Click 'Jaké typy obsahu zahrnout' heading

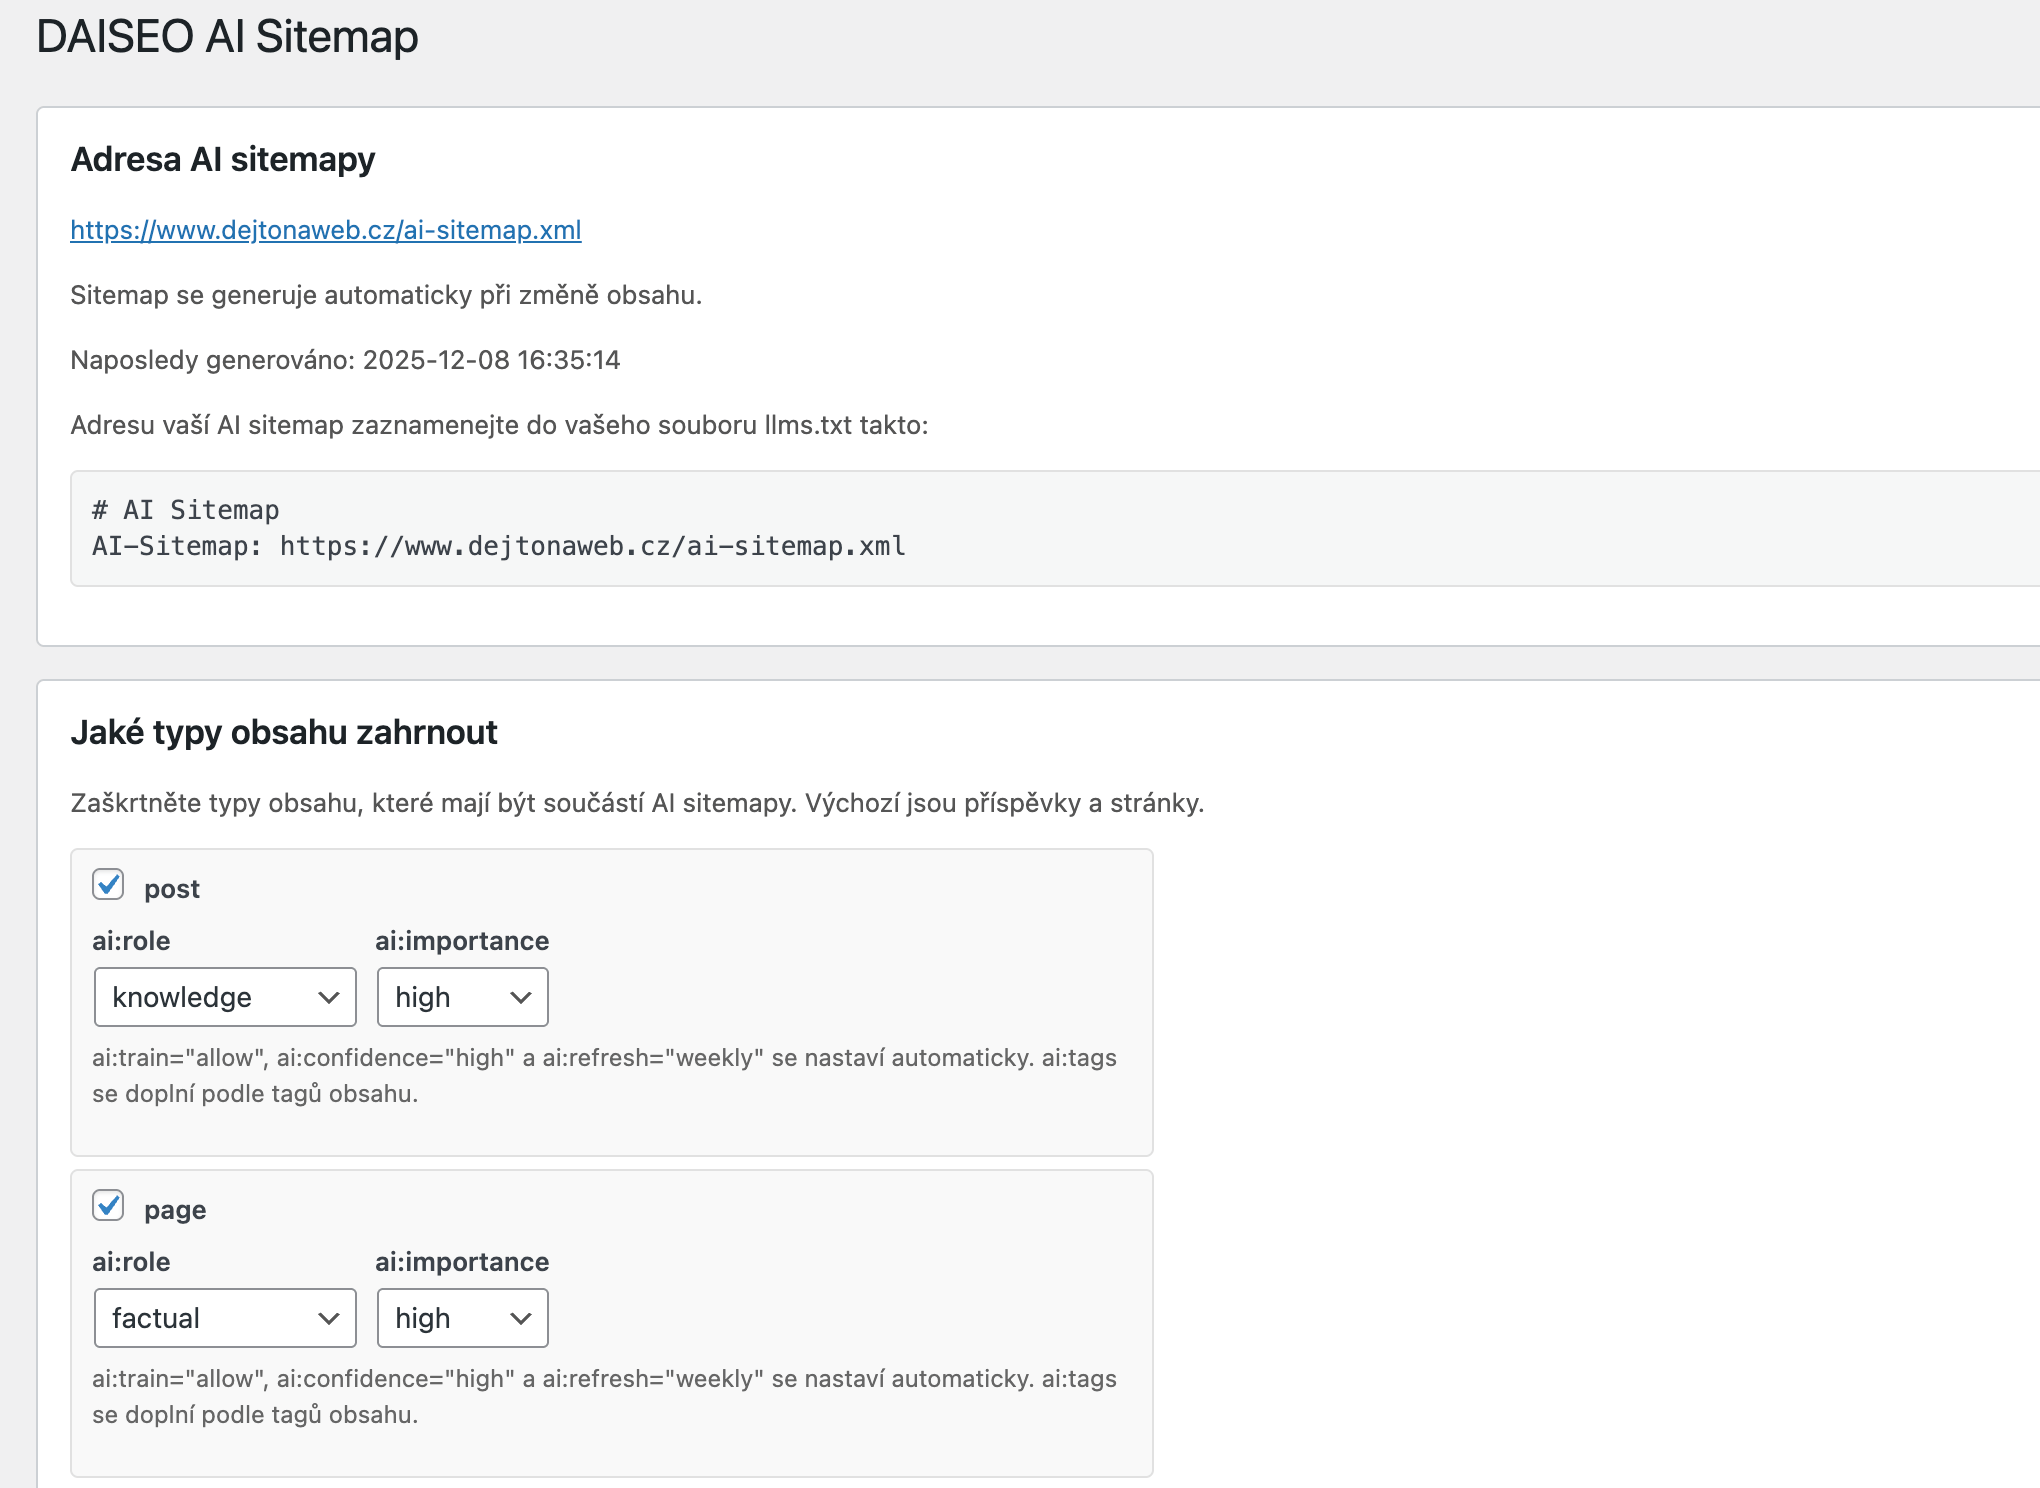[284, 733]
